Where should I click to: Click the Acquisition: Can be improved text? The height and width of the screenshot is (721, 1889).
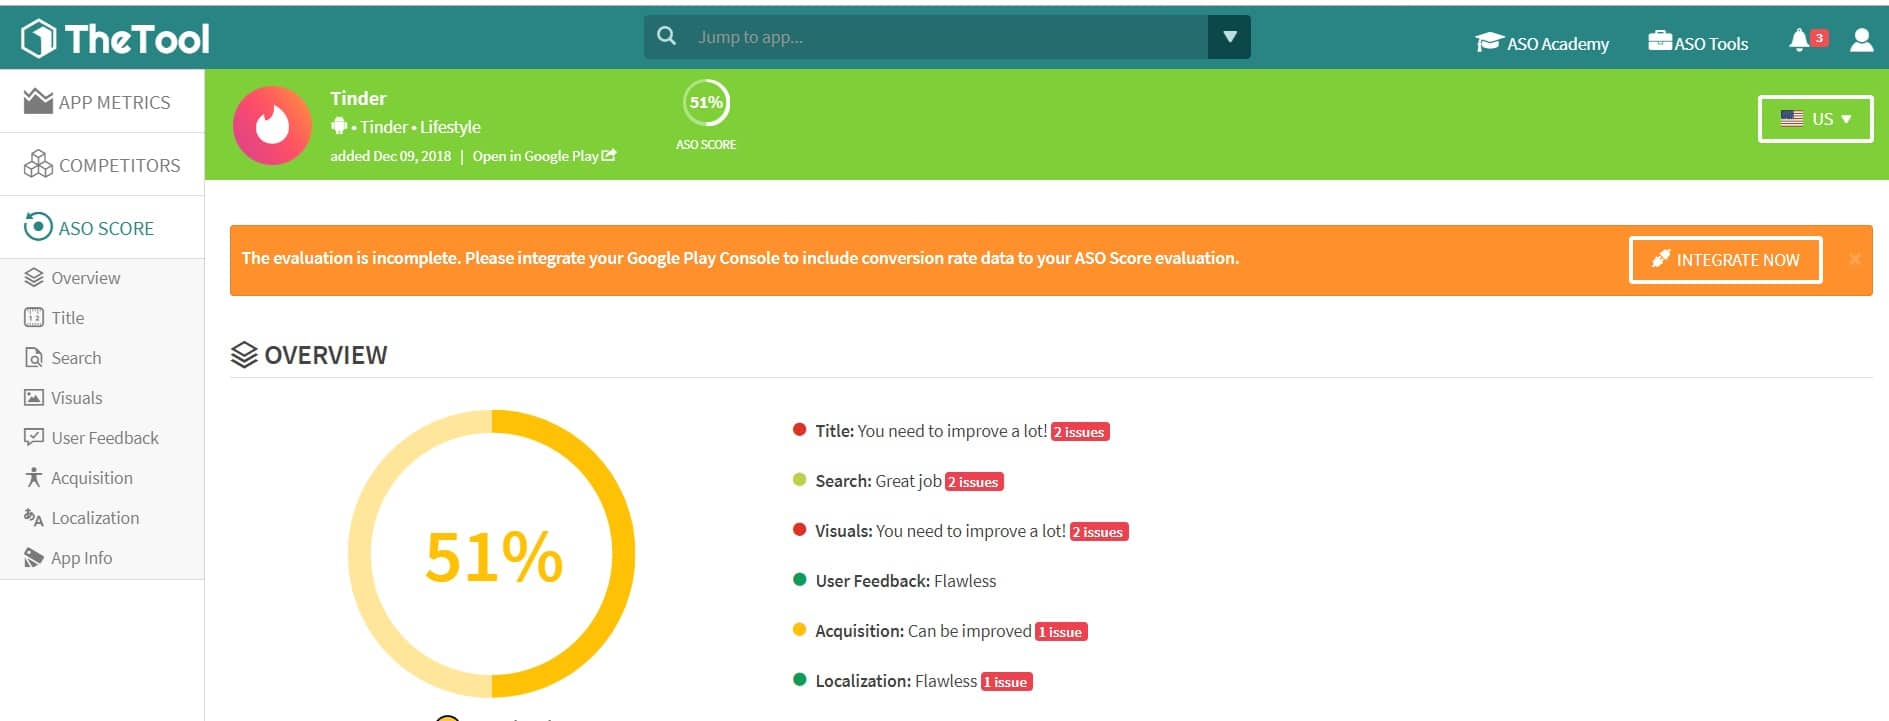pyautogui.click(x=923, y=631)
